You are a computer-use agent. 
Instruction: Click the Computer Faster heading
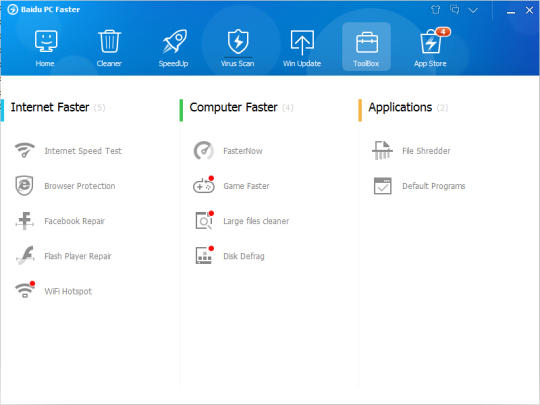tap(233, 107)
